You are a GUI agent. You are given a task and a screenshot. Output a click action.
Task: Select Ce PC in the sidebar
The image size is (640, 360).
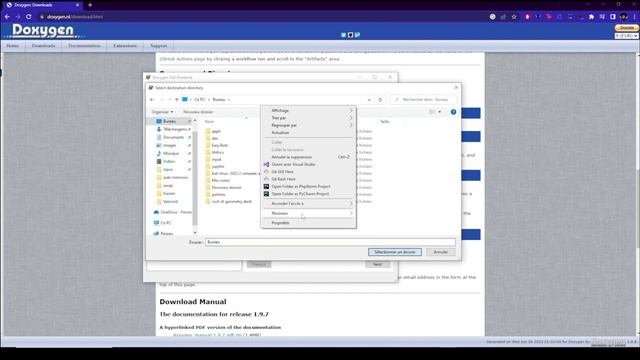click(162, 223)
